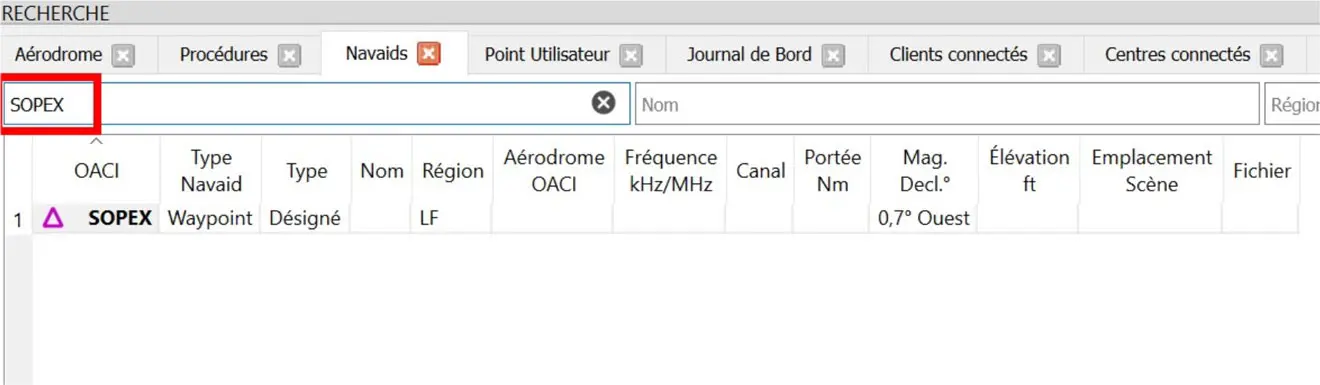Clear the SOPEX search text with round X
Screen dimensions: 1320x385
(x=604, y=103)
